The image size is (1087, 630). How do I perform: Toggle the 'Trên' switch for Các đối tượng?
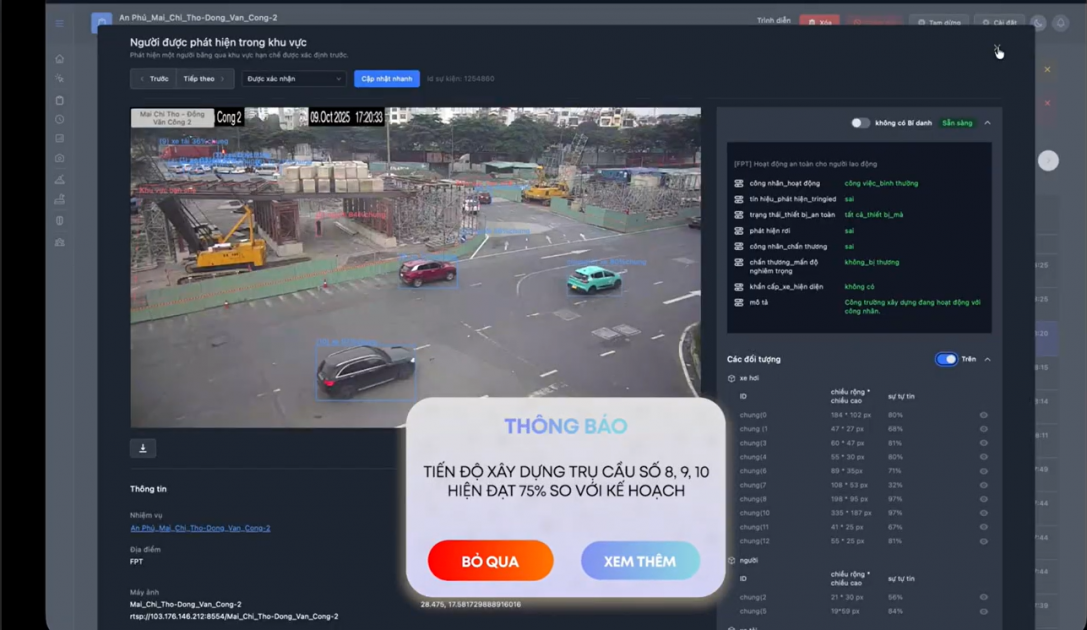945,359
